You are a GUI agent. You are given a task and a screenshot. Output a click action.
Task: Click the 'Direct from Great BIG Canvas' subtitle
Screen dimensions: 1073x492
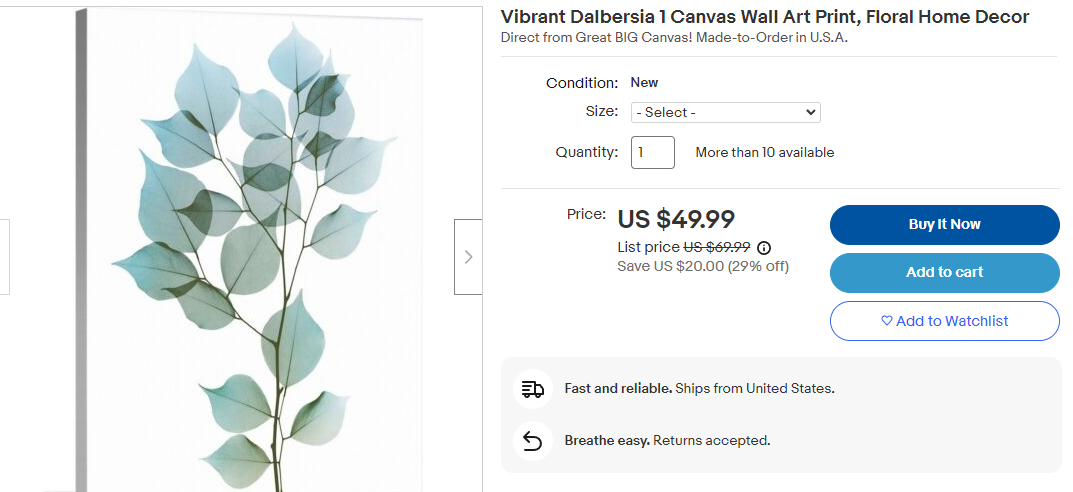pos(674,38)
